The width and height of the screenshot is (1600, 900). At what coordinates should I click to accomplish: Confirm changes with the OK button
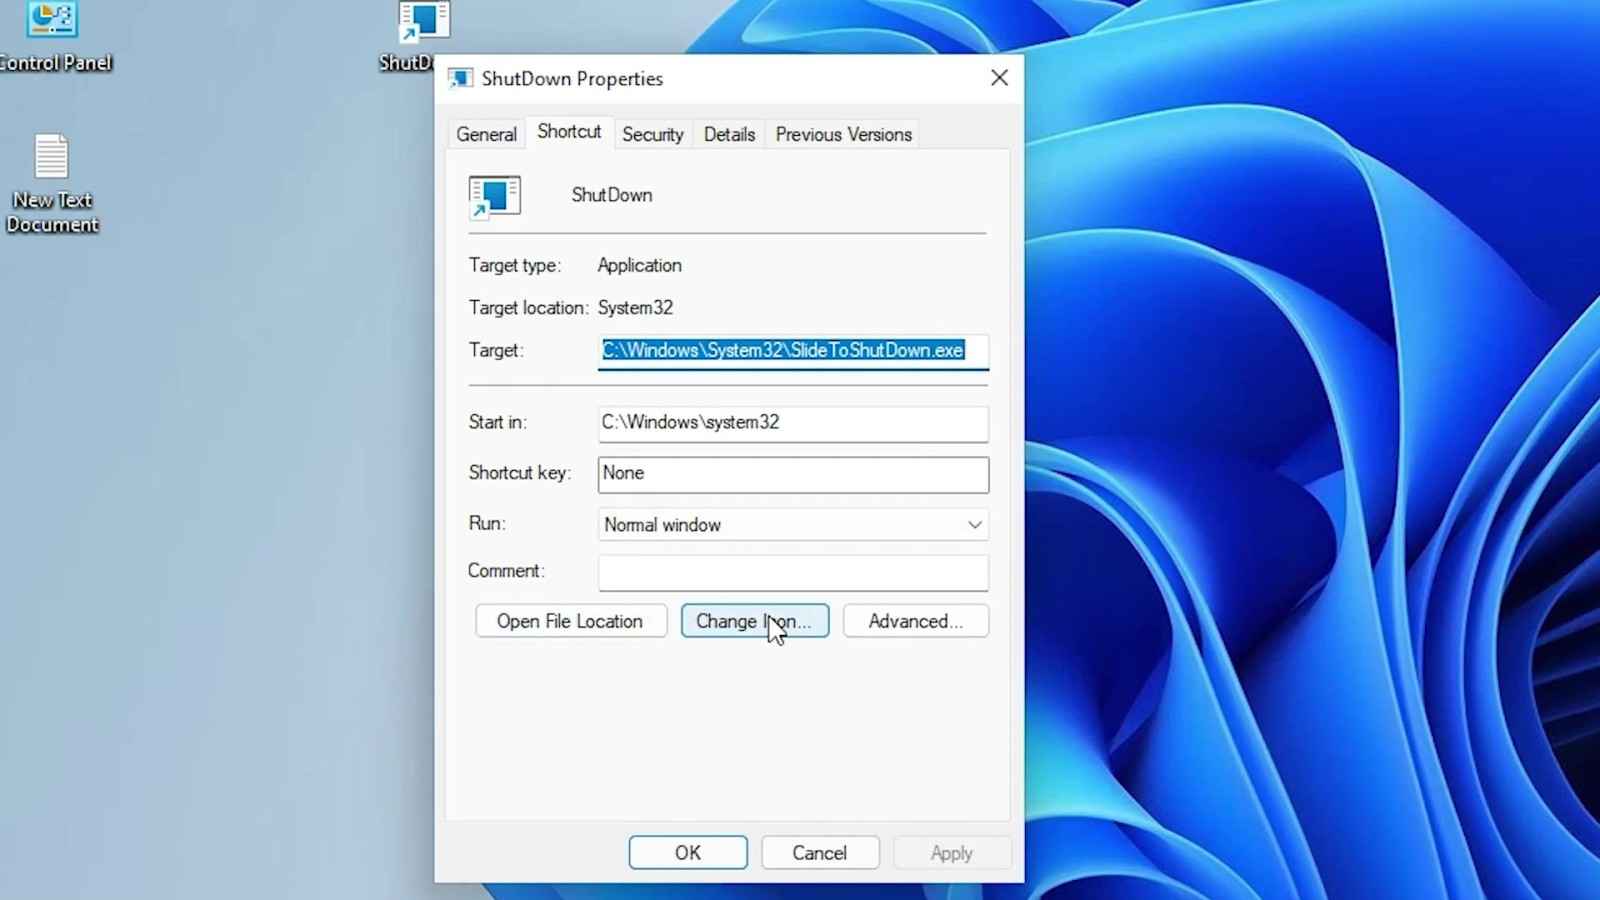coord(687,852)
